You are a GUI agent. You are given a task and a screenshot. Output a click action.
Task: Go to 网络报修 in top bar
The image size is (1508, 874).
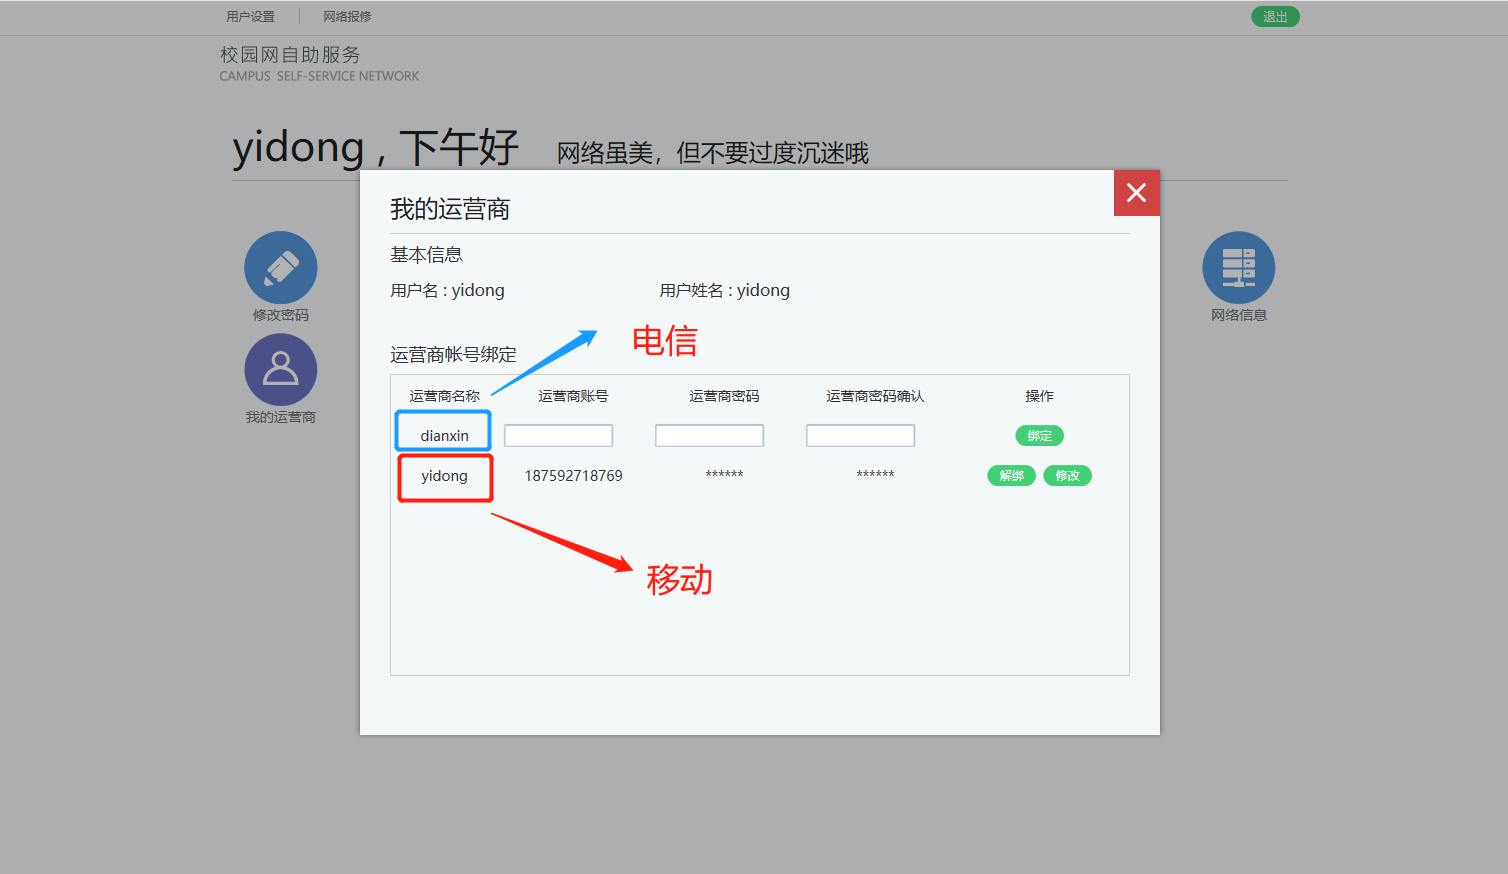347,17
